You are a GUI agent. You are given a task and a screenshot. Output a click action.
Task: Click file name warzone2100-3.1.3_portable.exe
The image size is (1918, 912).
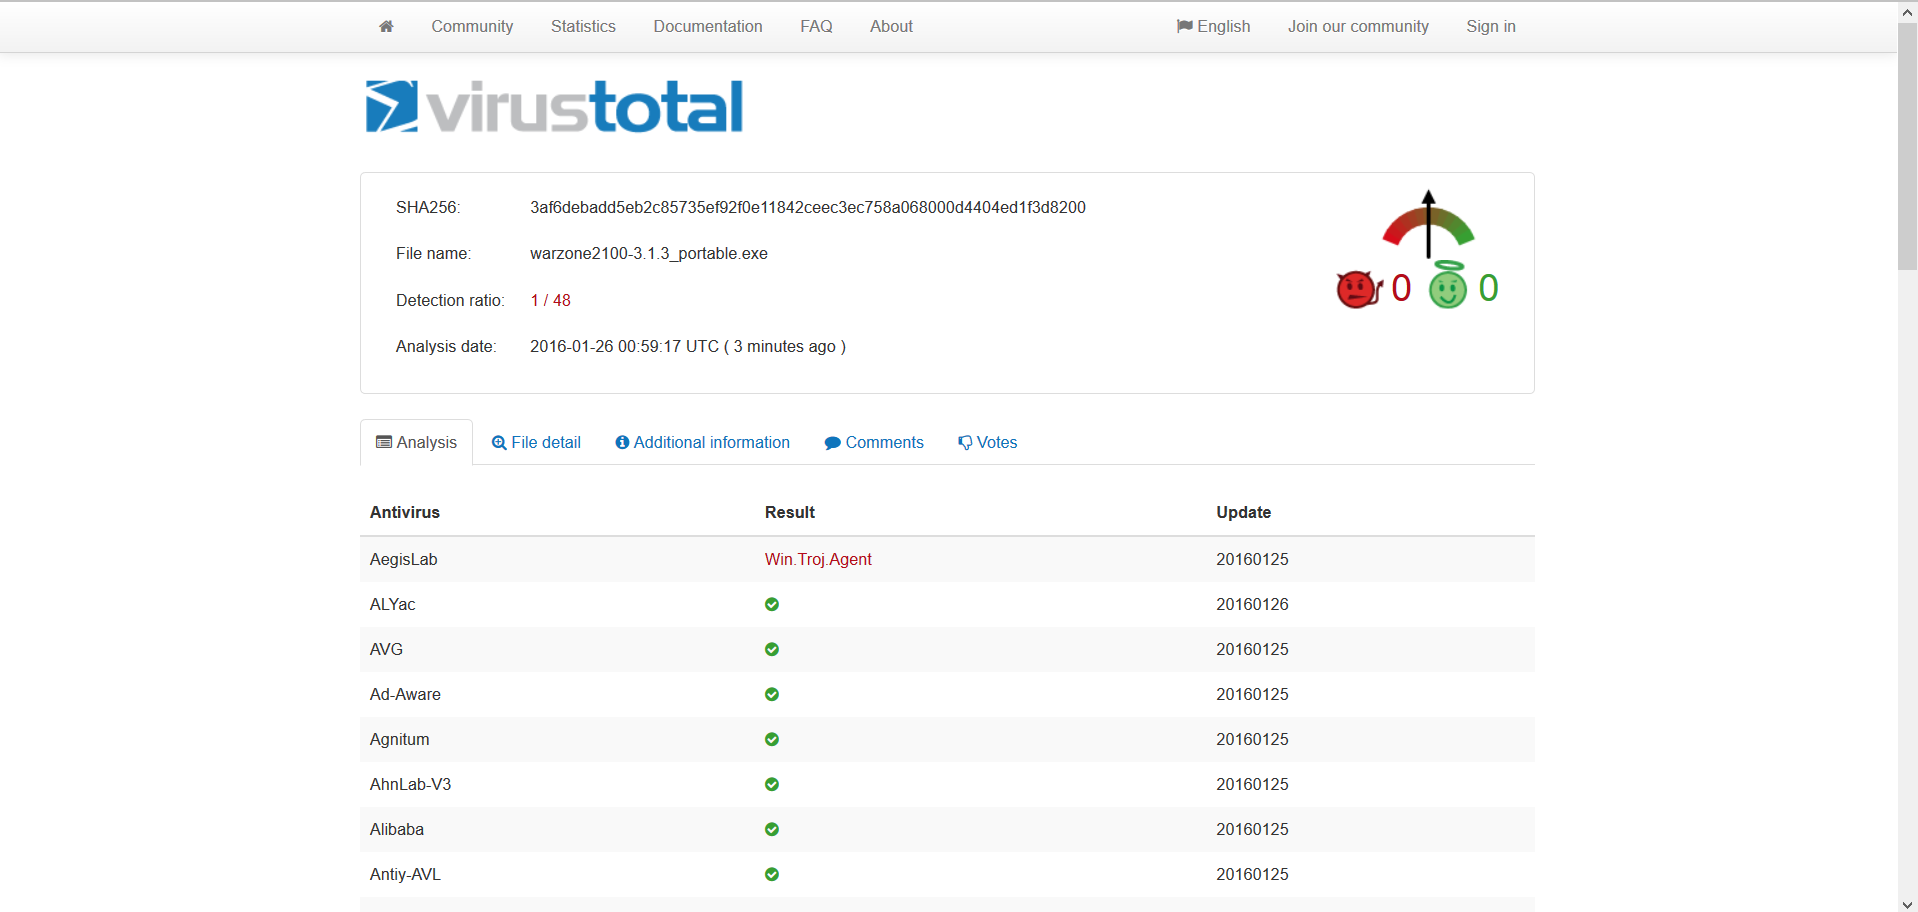(649, 253)
